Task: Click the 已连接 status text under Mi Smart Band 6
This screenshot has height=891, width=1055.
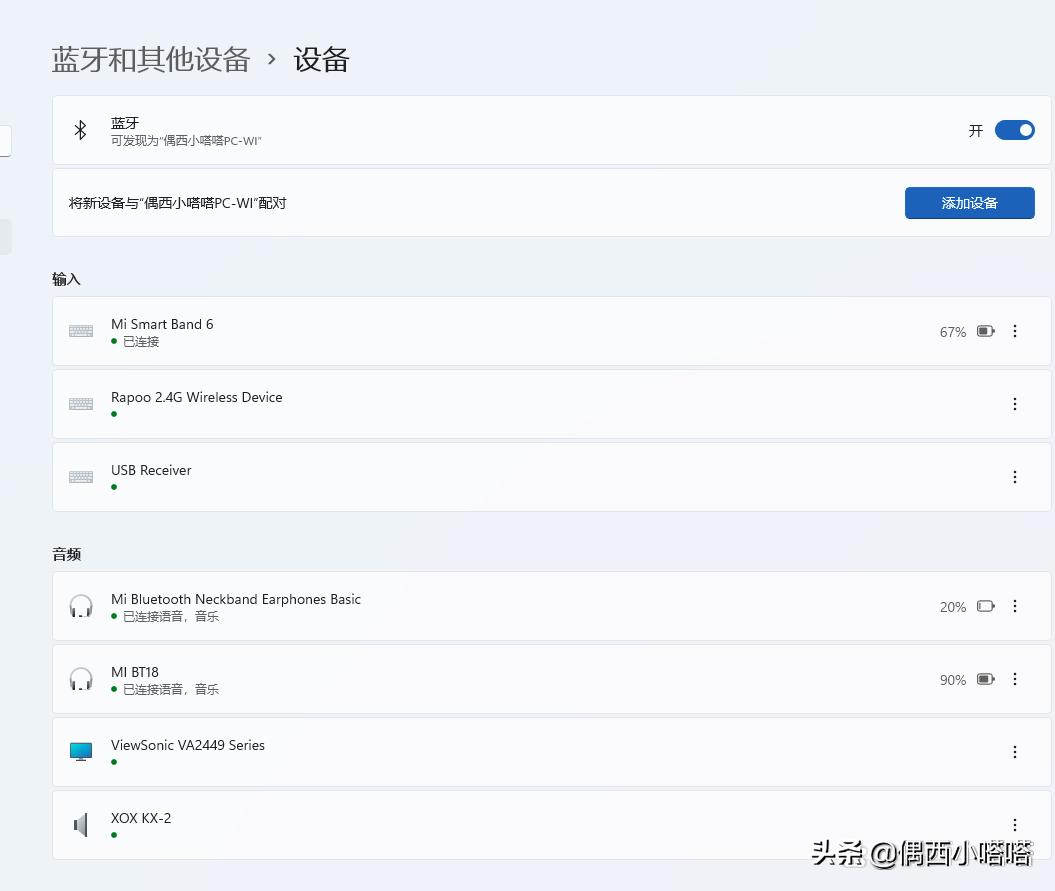Action: (141, 341)
